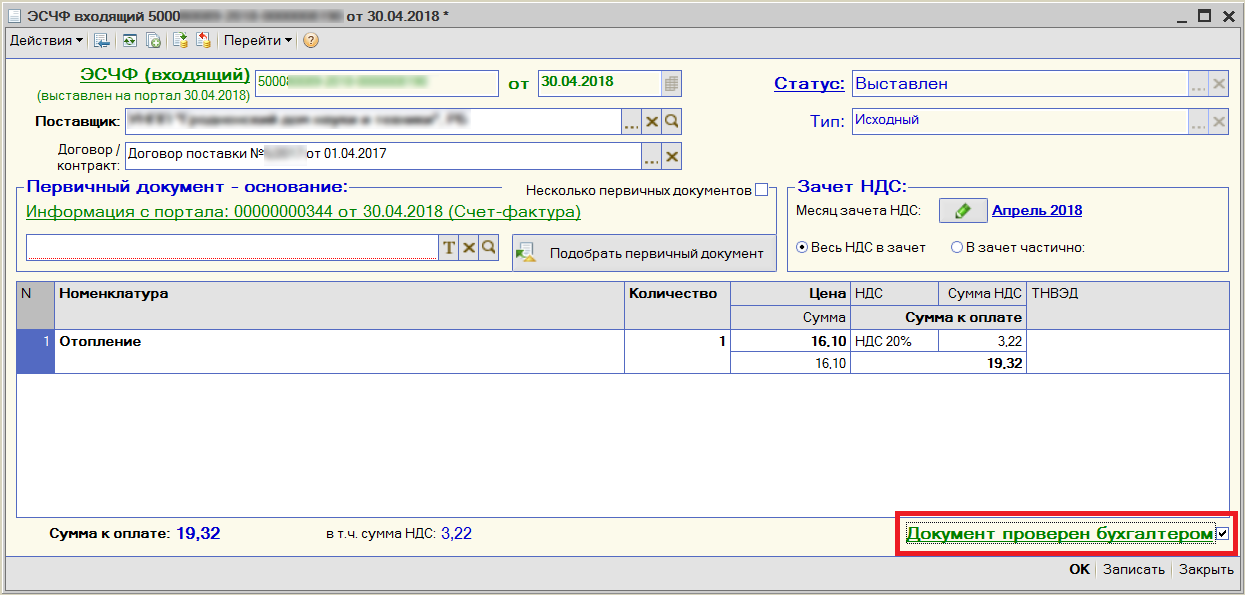Check the Несколько первичных документов checkbox
1245x595 pixels.
click(x=762, y=190)
